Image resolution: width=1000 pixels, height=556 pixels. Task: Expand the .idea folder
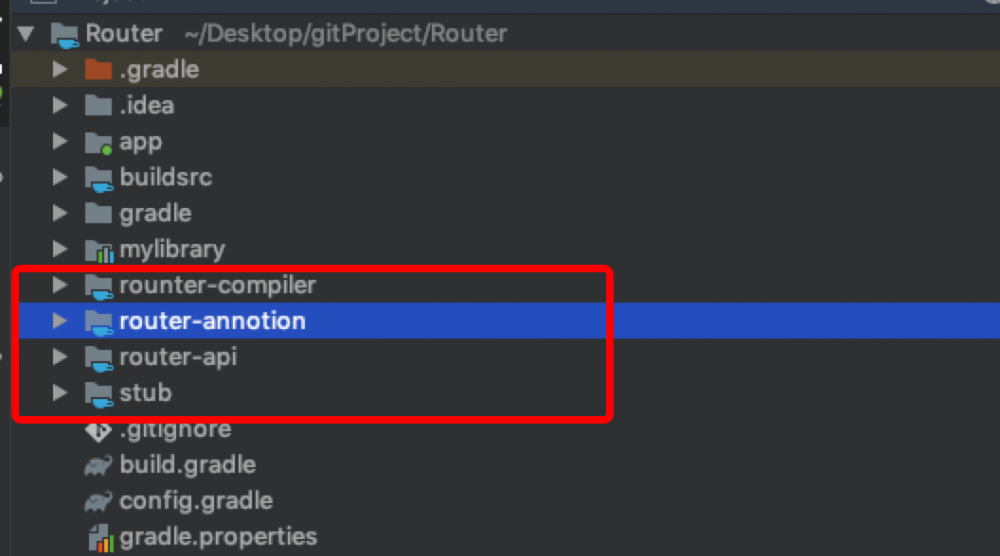click(x=60, y=106)
